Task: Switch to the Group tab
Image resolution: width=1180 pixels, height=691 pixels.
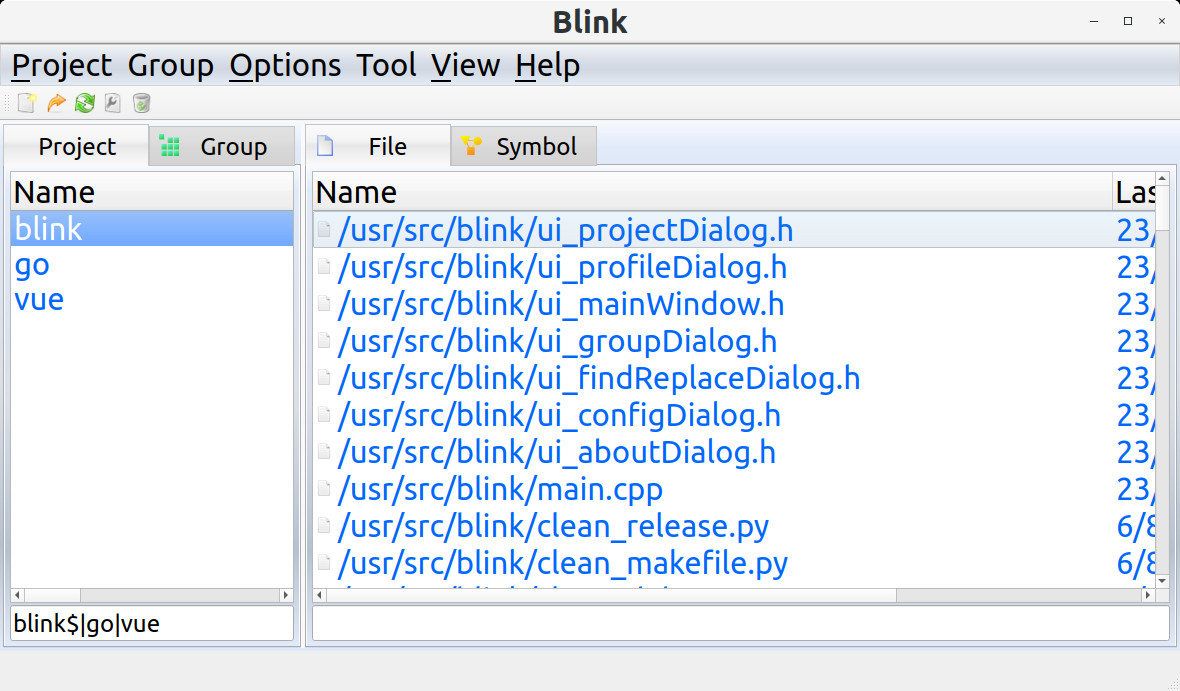Action: click(x=222, y=147)
